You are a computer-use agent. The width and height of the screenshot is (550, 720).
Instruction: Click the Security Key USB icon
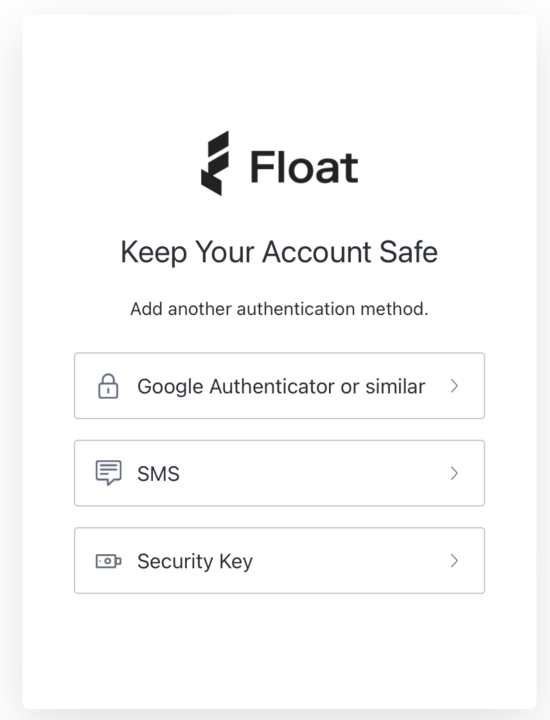point(108,561)
